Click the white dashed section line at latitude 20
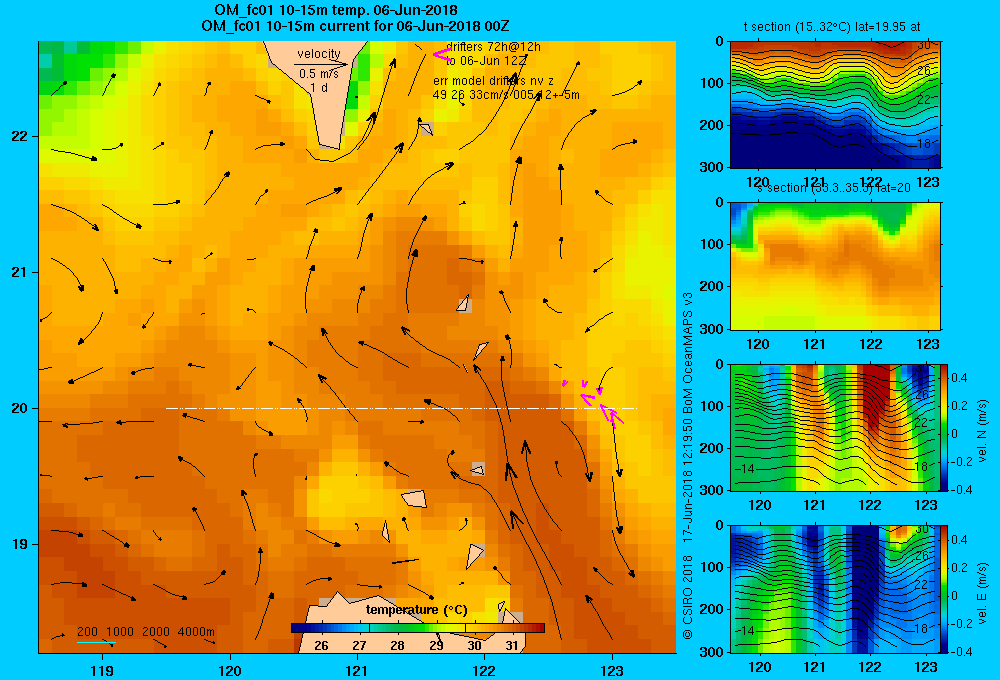The height and width of the screenshot is (680, 1000). click(x=401, y=408)
